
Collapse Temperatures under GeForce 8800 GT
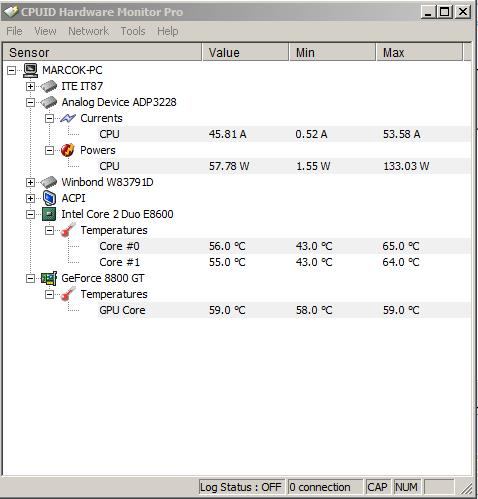[x=49, y=294]
